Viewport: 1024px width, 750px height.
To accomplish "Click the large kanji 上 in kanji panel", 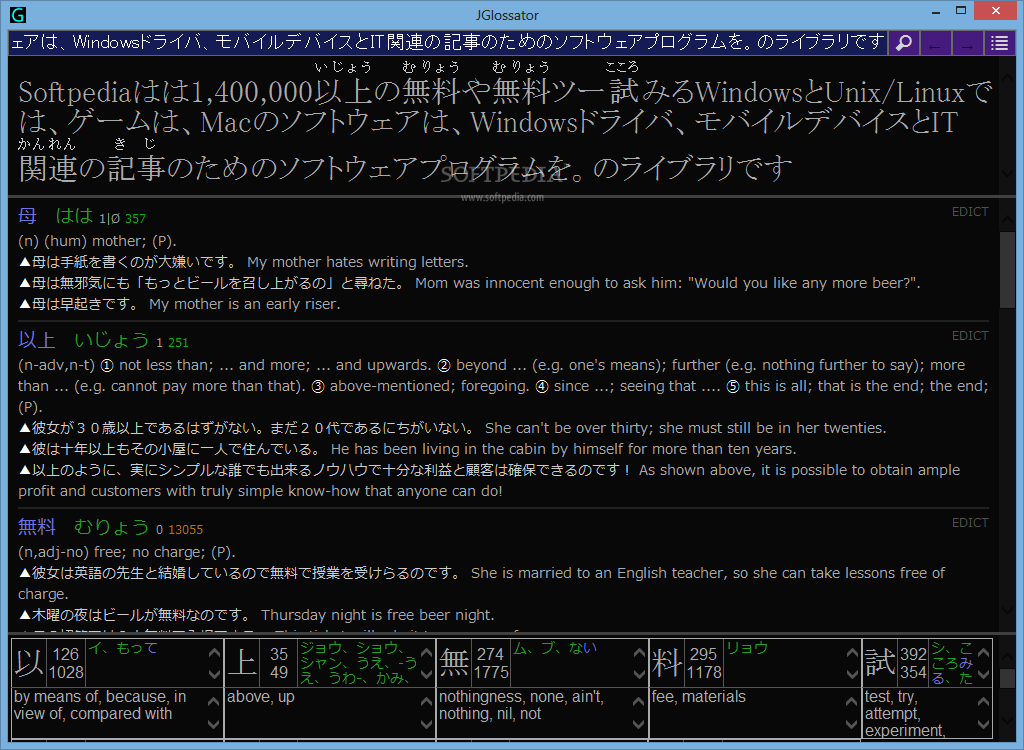I will [242, 663].
